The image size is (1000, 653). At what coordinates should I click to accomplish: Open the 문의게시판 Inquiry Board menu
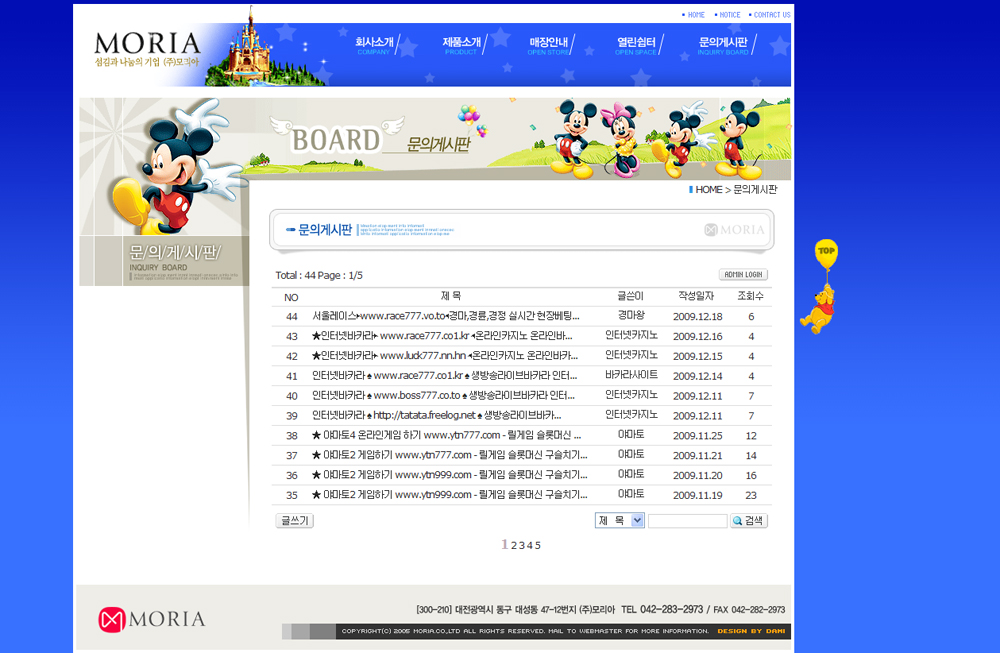pyautogui.click(x=723, y=45)
